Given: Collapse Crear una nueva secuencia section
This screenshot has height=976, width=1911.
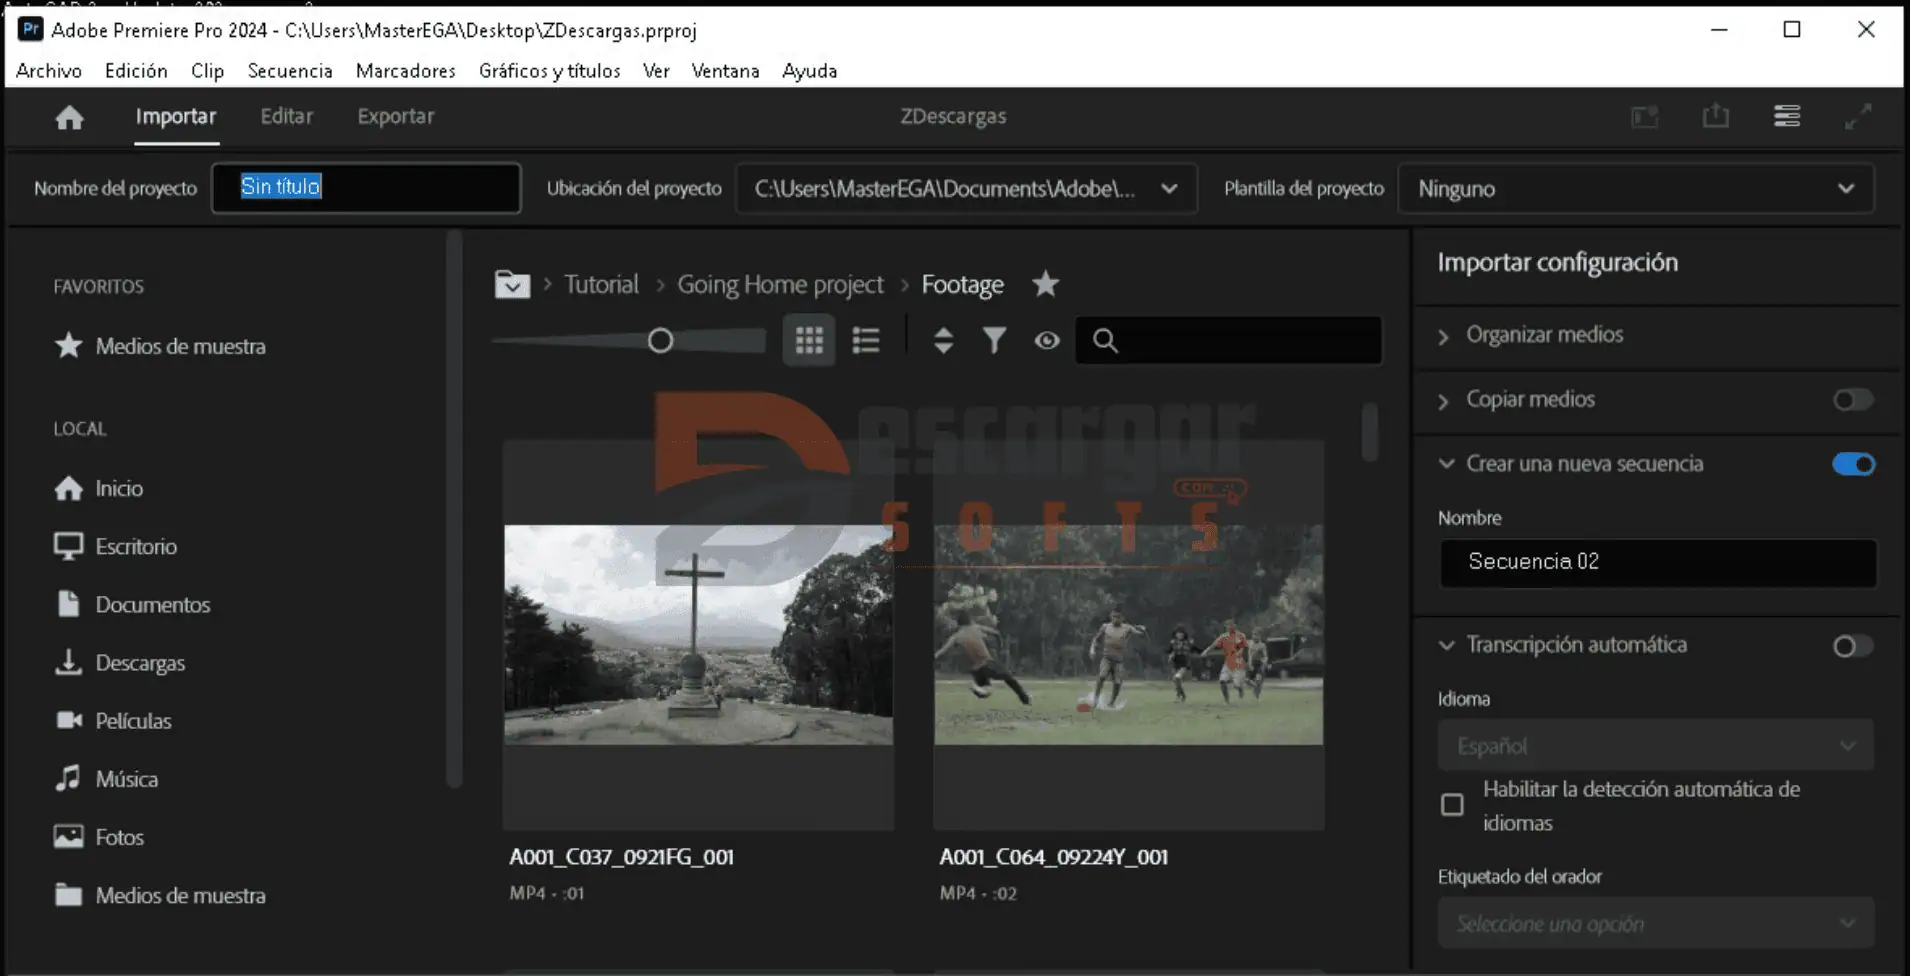Looking at the screenshot, I should (1446, 463).
